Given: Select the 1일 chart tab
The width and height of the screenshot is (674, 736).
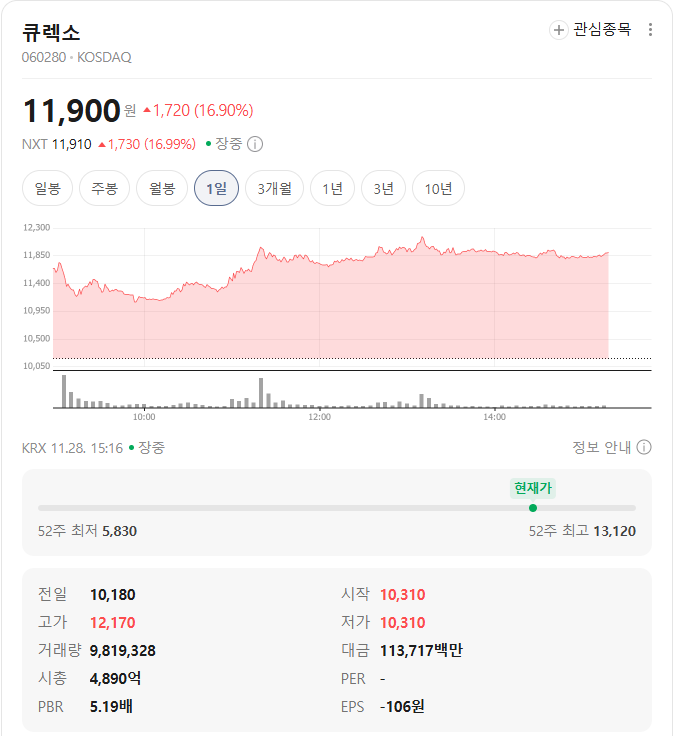Looking at the screenshot, I should (216, 188).
